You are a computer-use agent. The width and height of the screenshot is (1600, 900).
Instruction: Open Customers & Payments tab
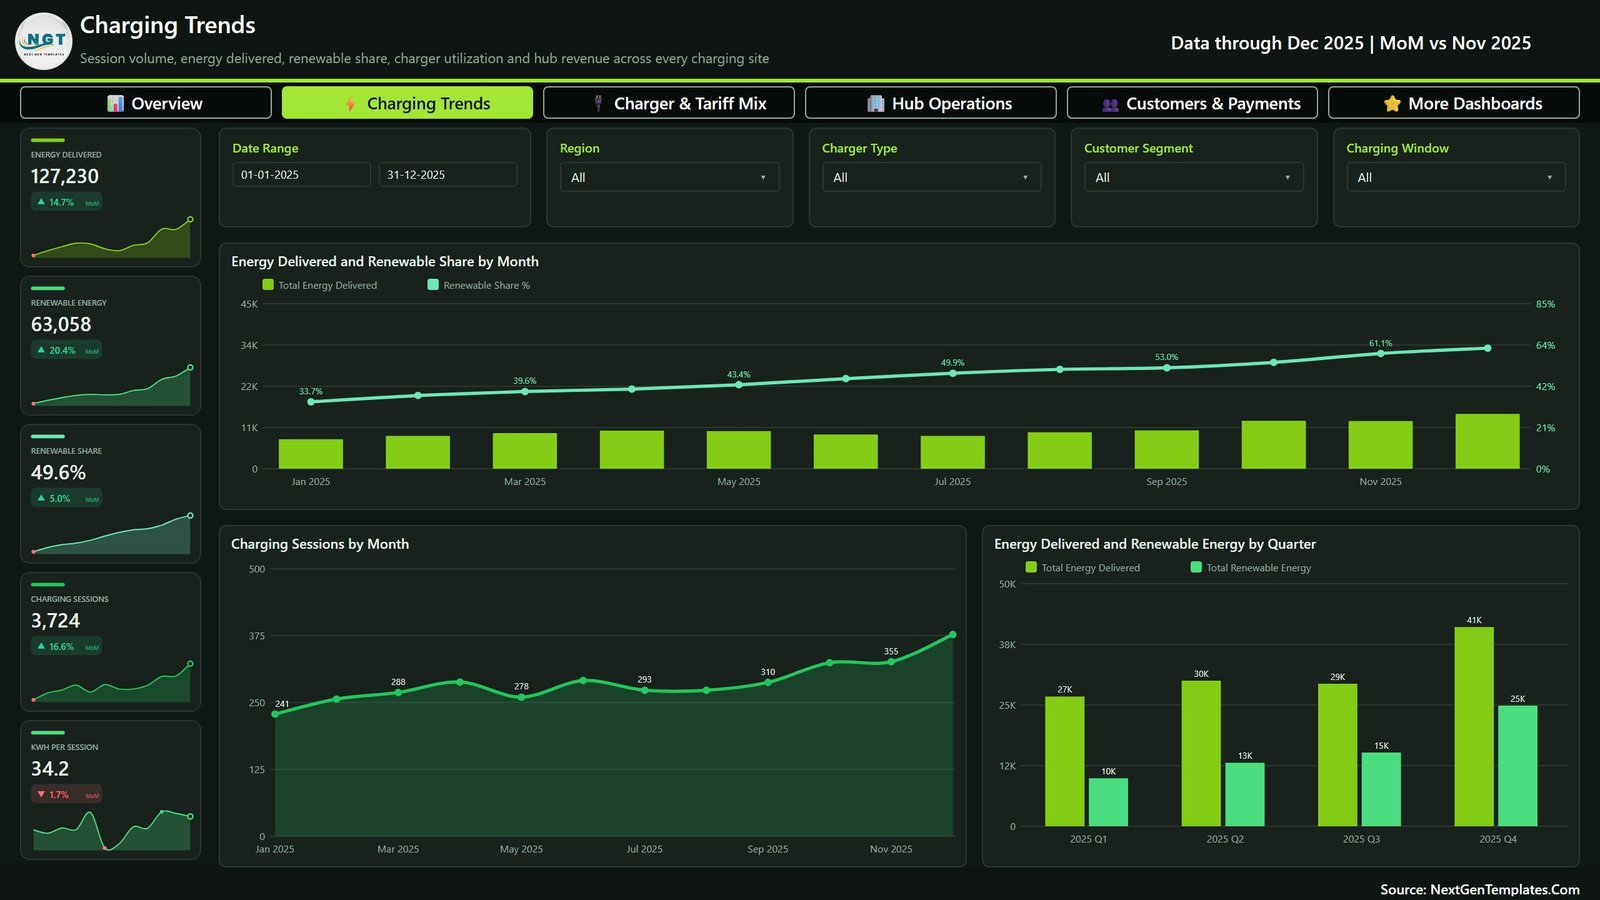click(1192, 103)
